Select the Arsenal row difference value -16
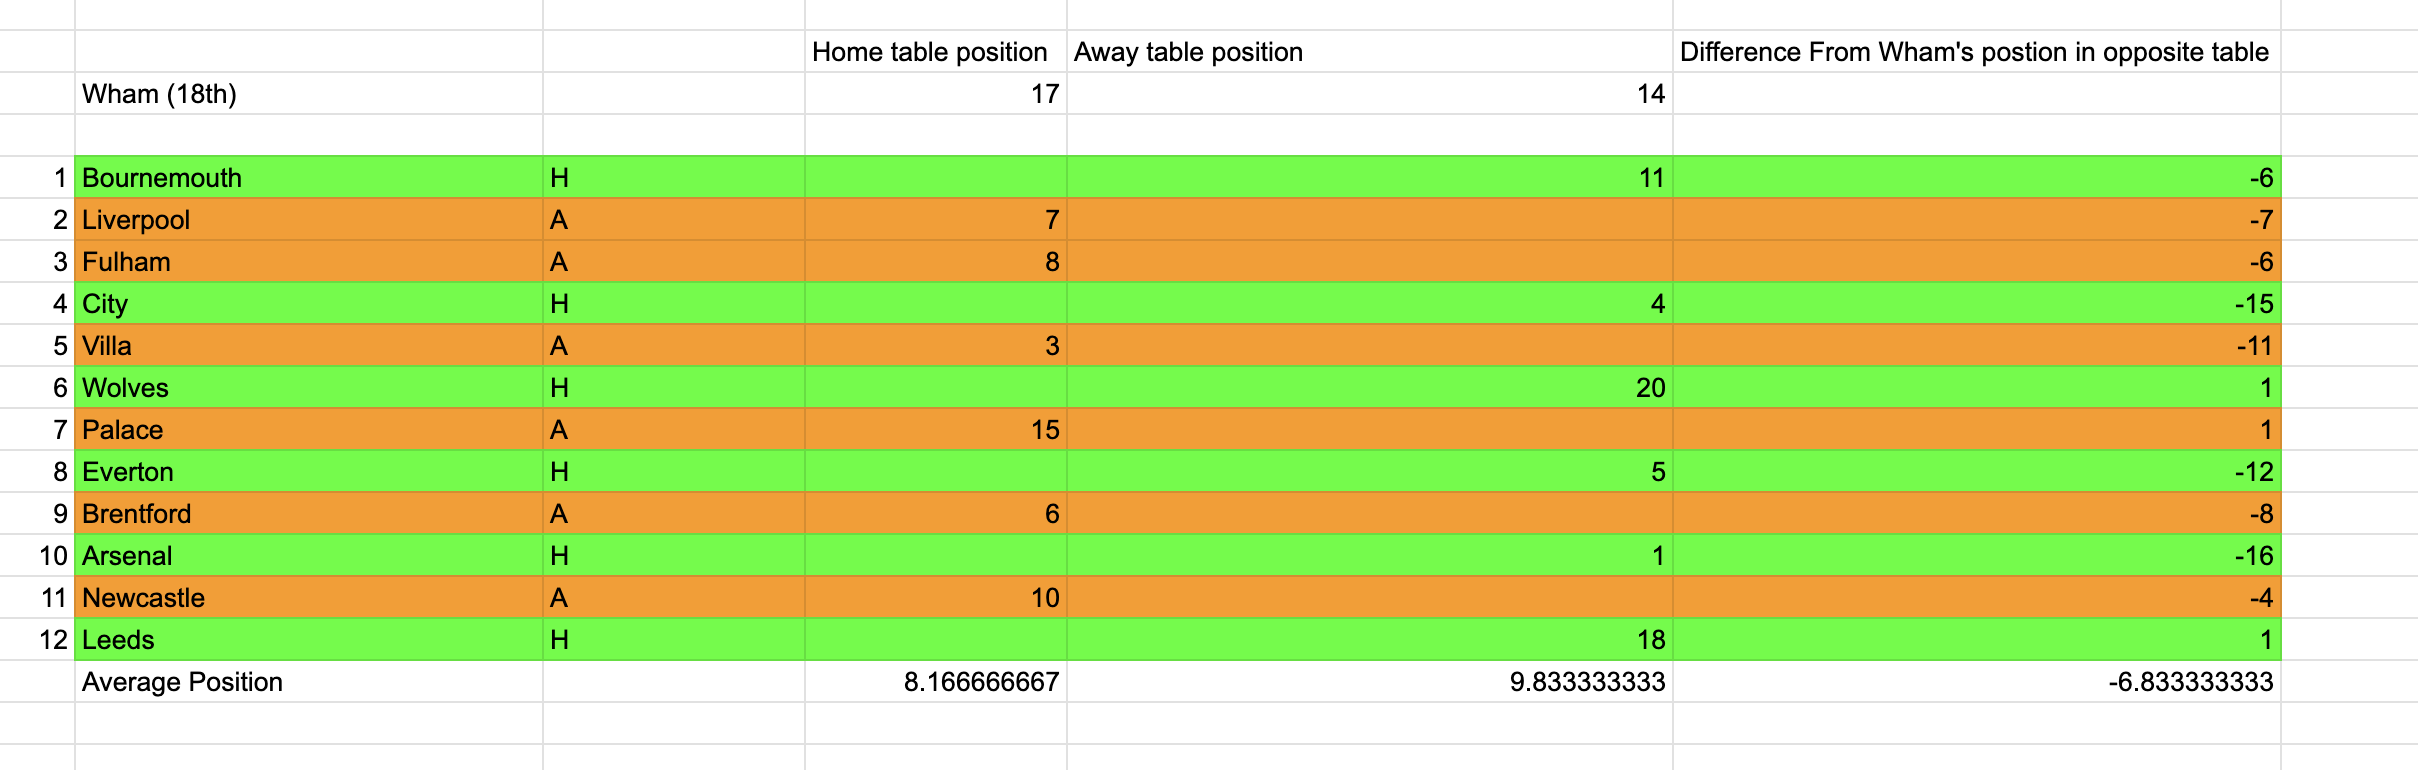The height and width of the screenshot is (770, 2418). tap(1975, 556)
